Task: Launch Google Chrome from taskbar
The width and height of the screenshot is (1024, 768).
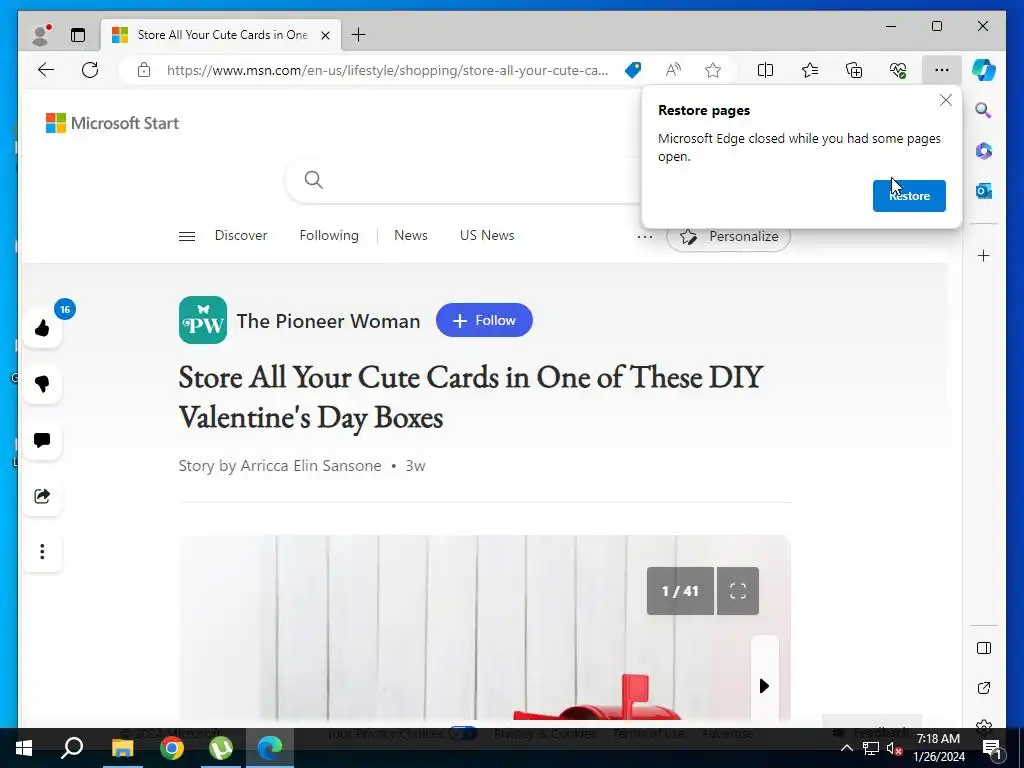Action: (x=172, y=748)
